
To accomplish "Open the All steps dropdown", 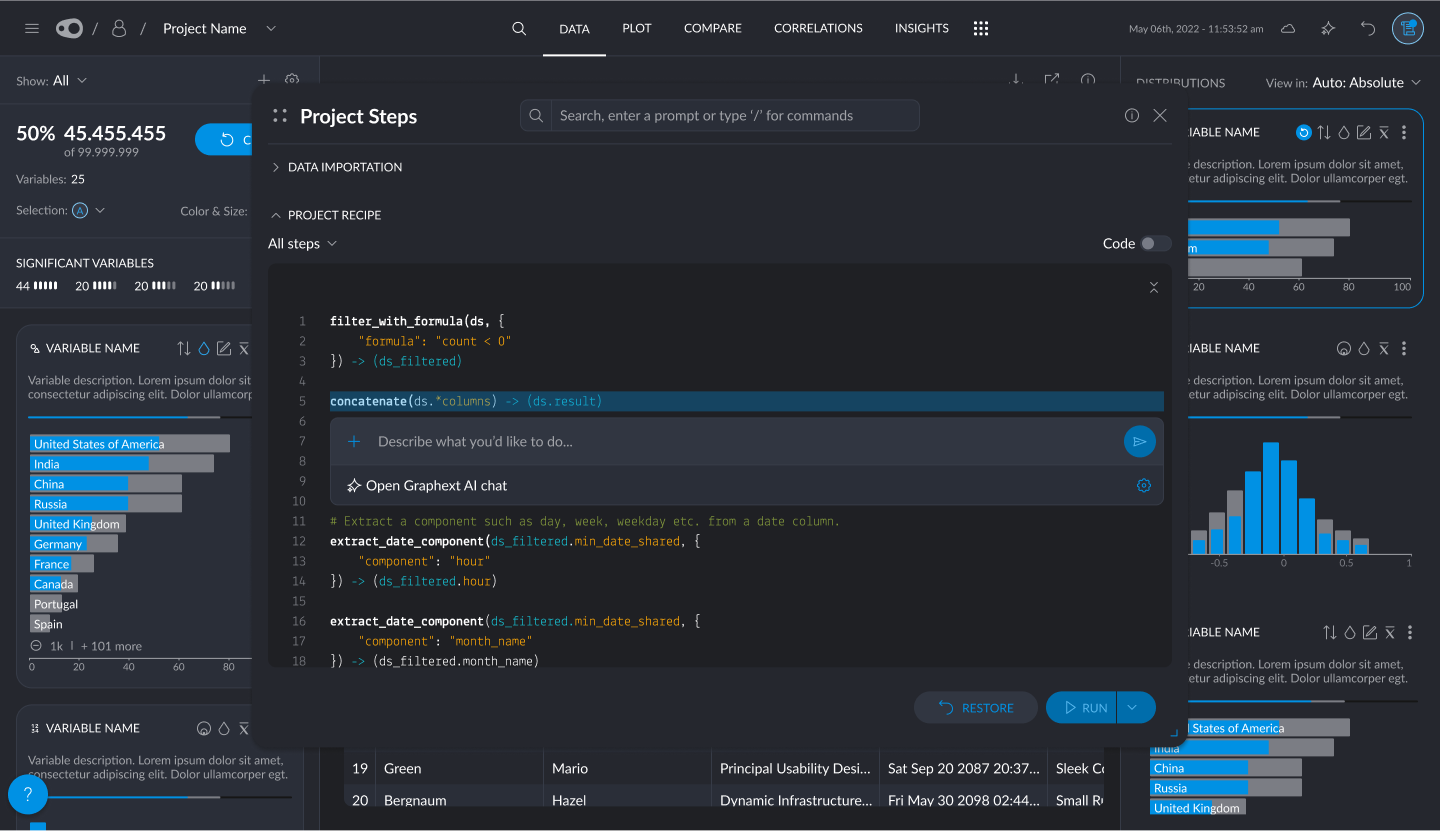I will [302, 243].
